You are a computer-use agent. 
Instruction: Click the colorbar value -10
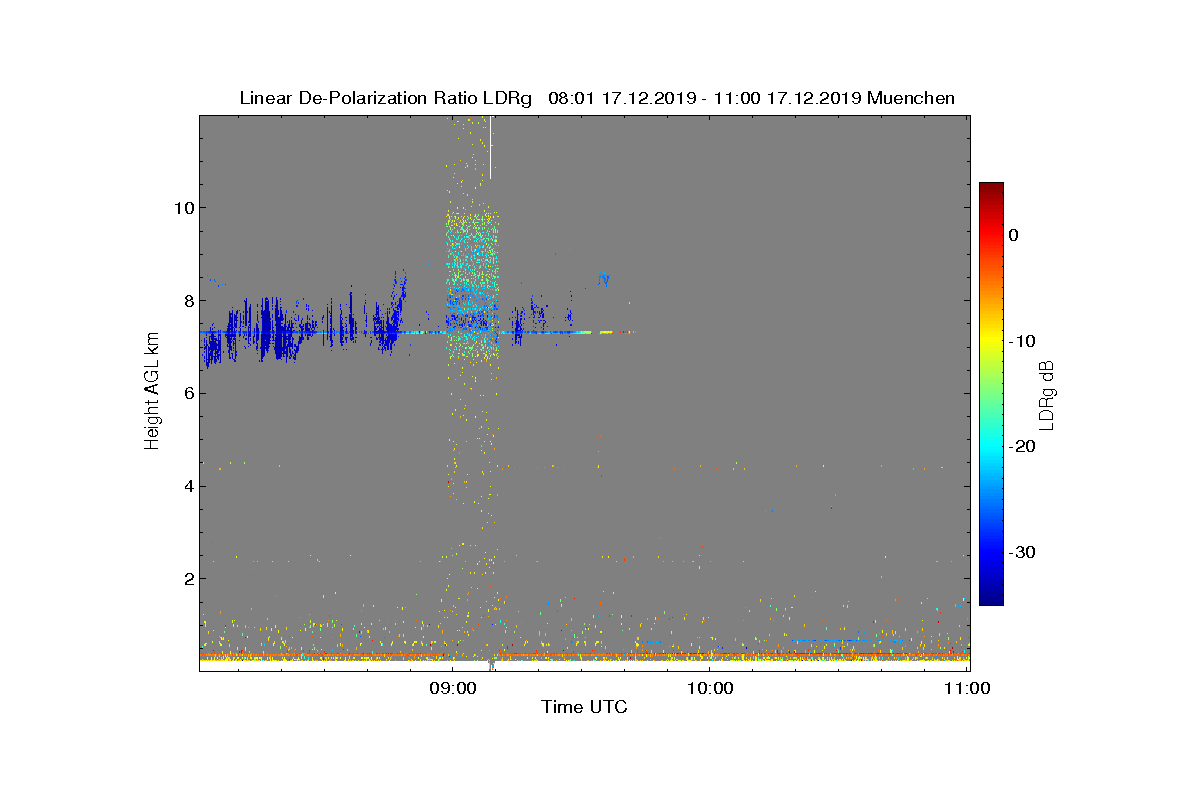click(x=1021, y=341)
